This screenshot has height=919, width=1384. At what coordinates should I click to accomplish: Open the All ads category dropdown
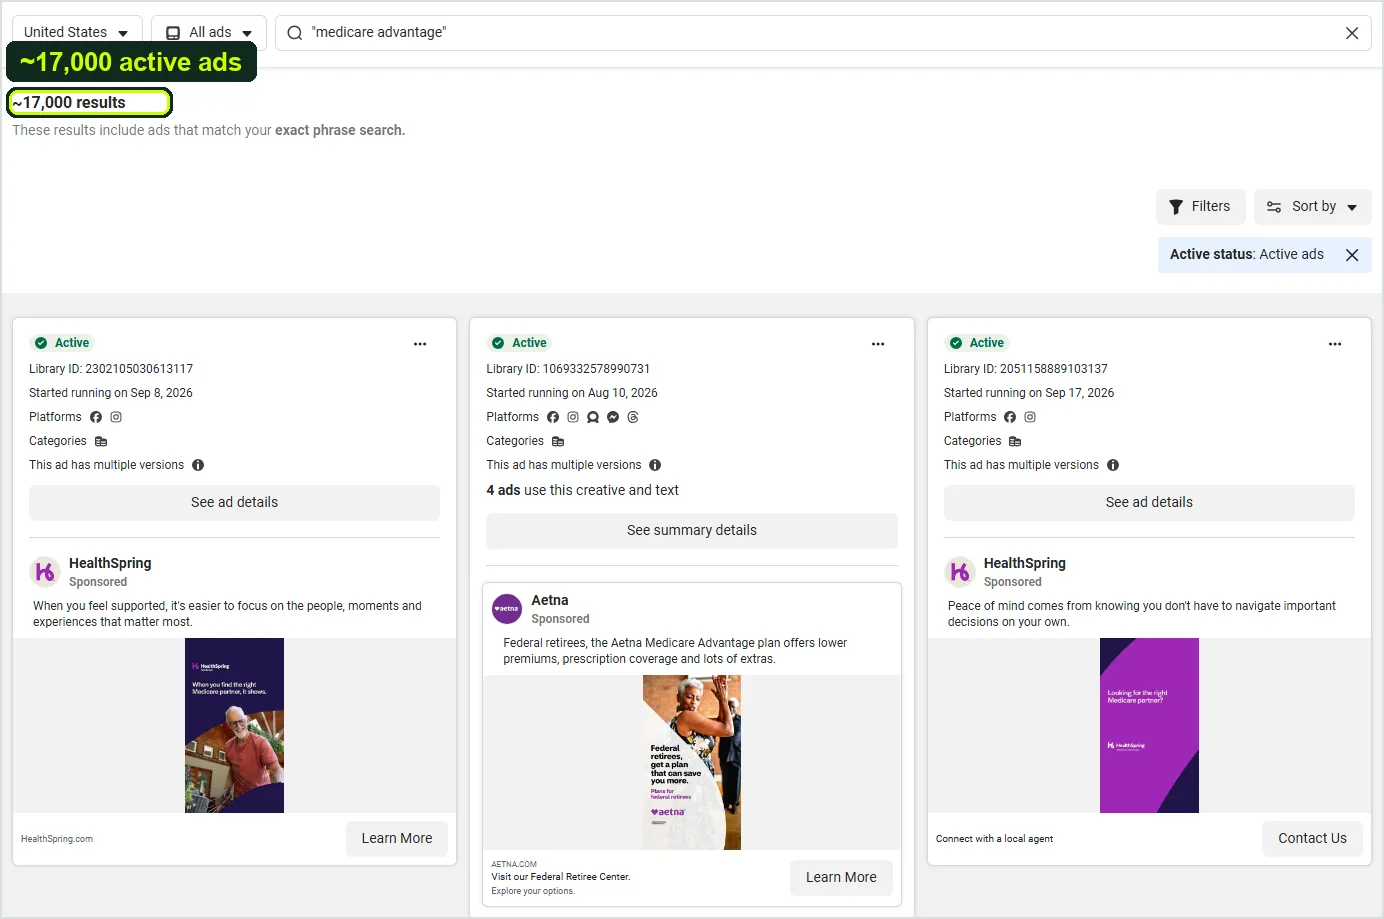pyautogui.click(x=209, y=33)
